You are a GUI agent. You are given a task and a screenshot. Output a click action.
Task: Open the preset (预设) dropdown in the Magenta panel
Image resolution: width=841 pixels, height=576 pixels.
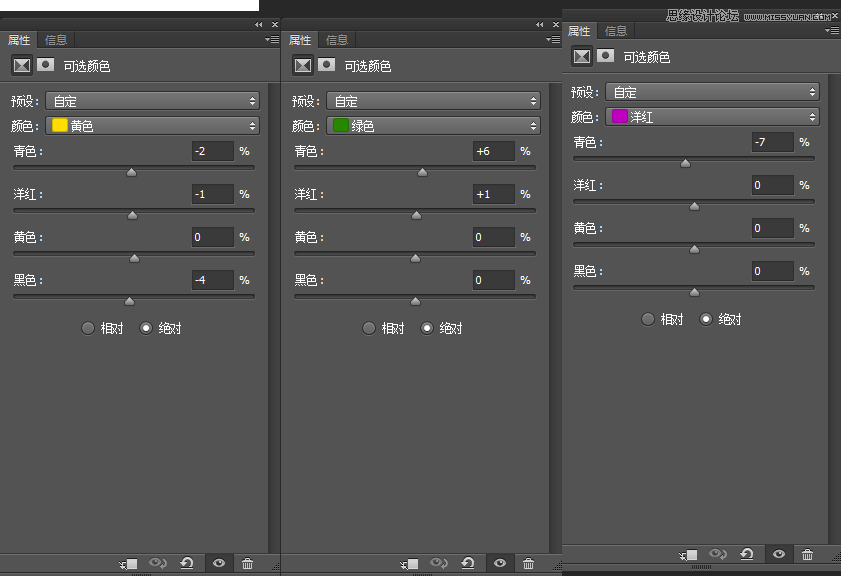point(712,92)
